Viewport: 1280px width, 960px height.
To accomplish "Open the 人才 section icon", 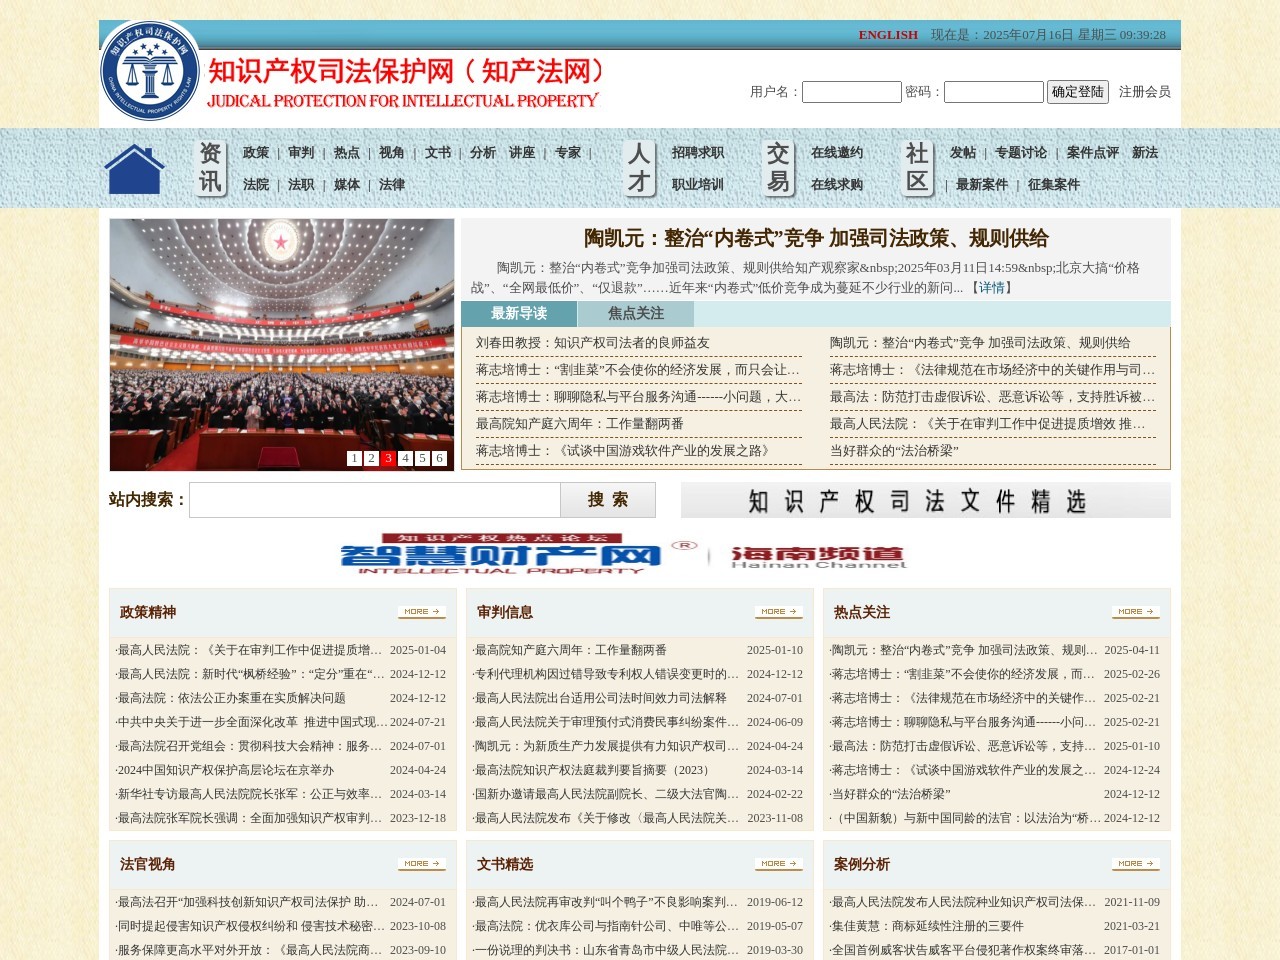I will click(x=639, y=168).
